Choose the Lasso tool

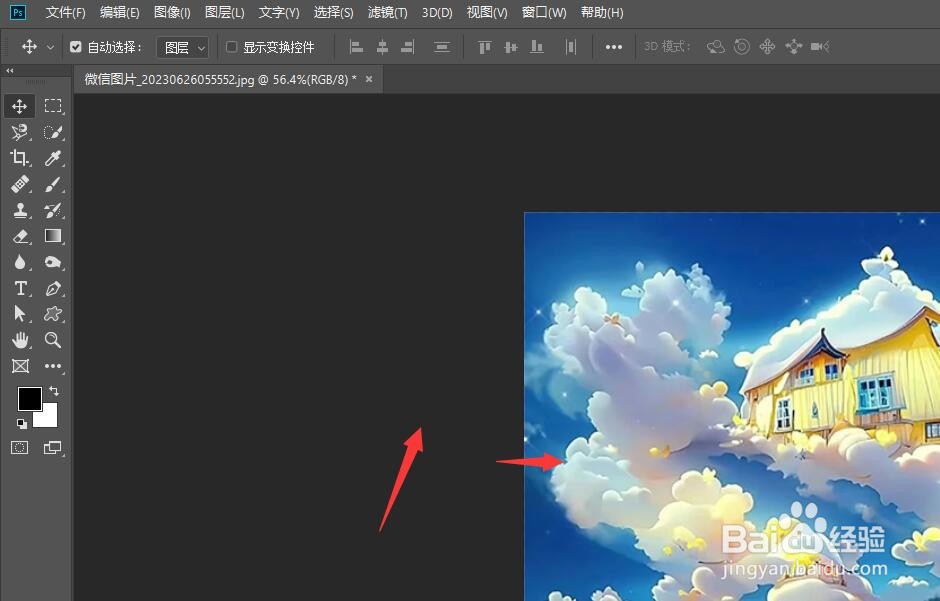19,132
